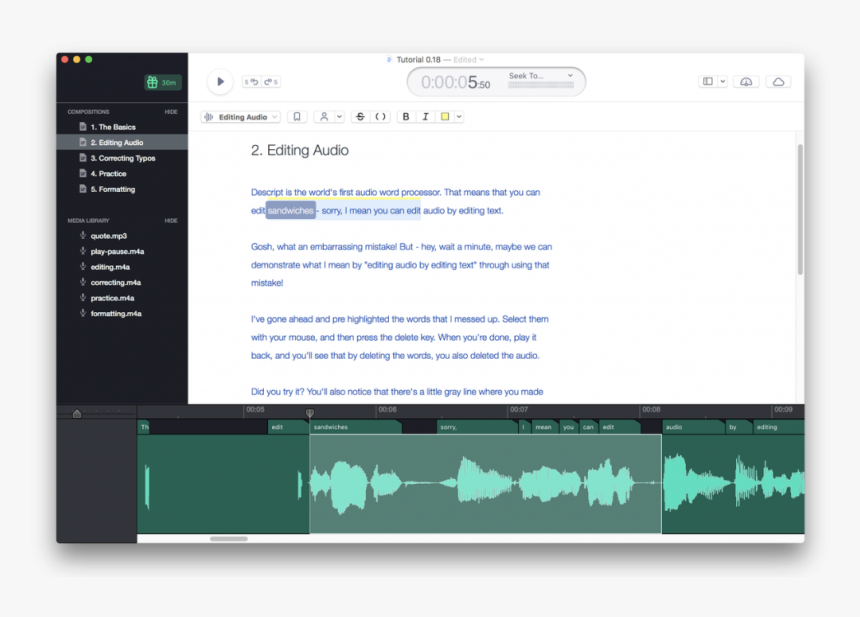
Task: Select the 3. Correcting Typos composition
Action: (x=124, y=157)
